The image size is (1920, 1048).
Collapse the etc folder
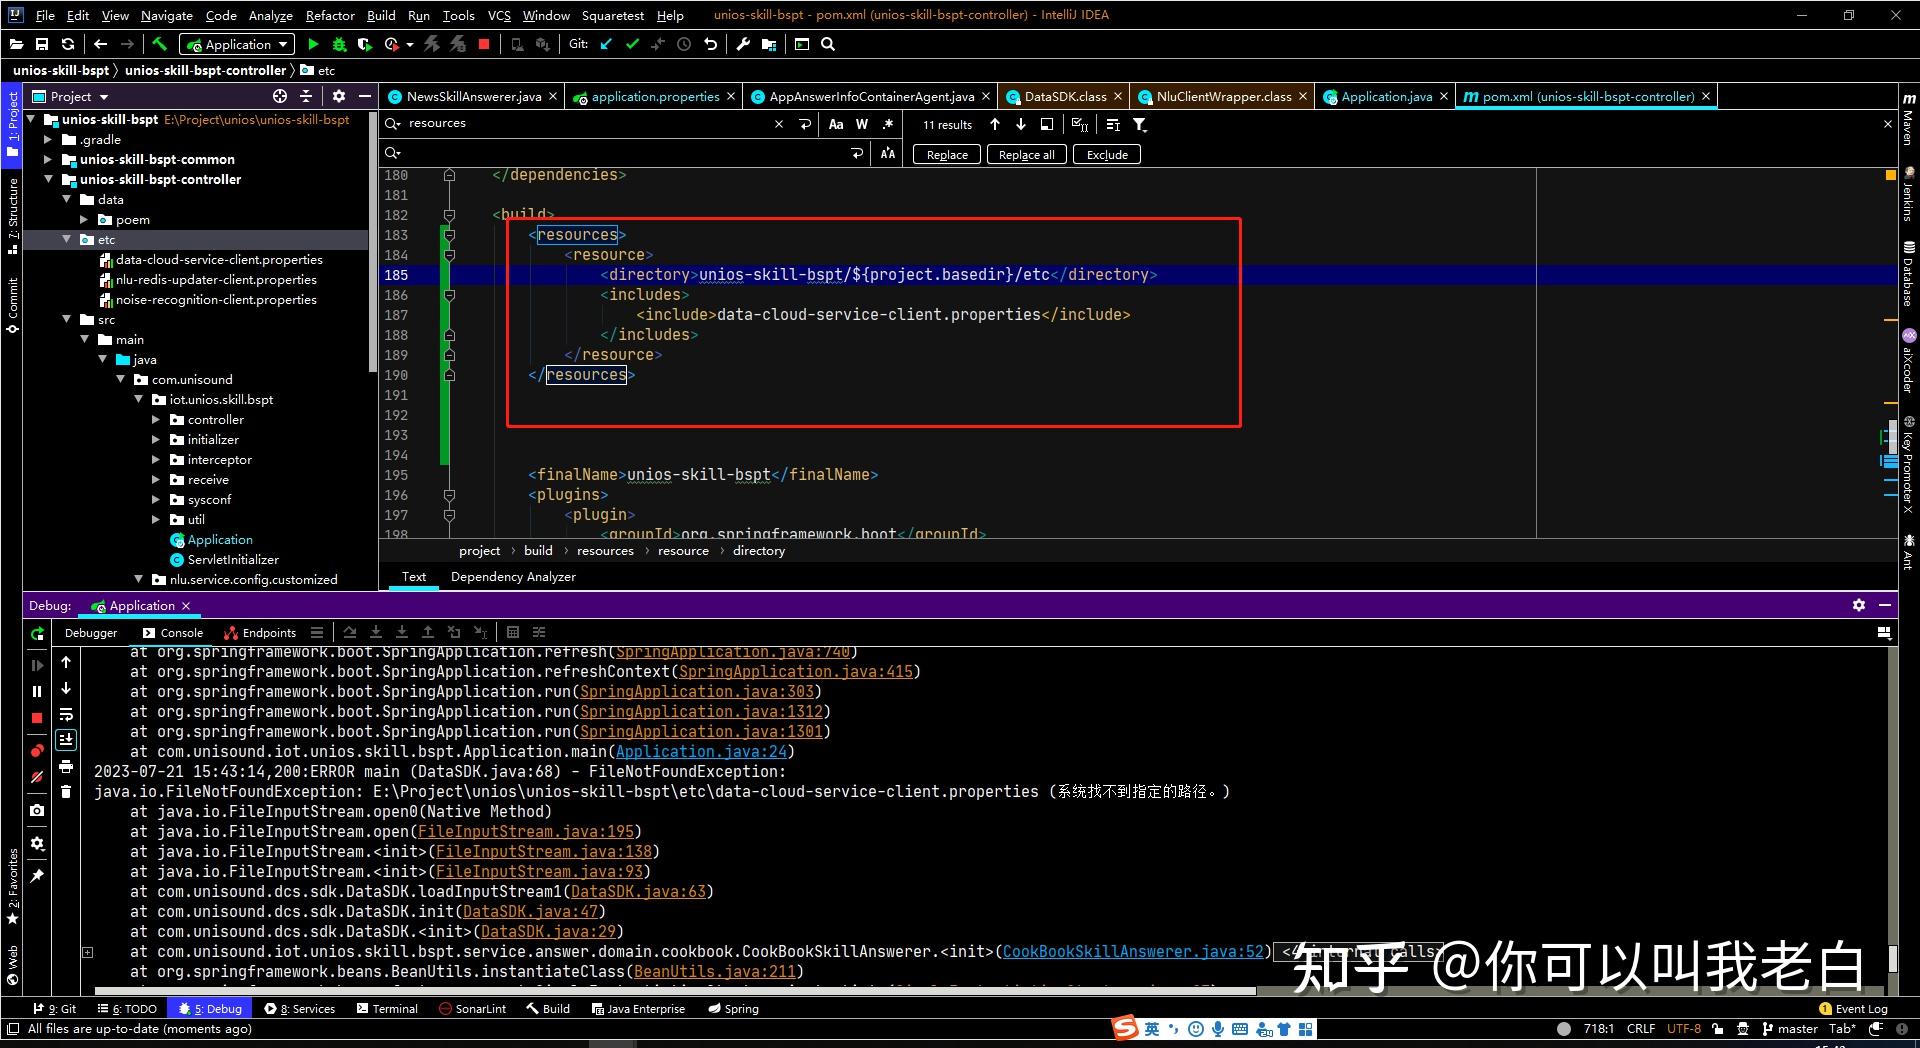pos(66,239)
